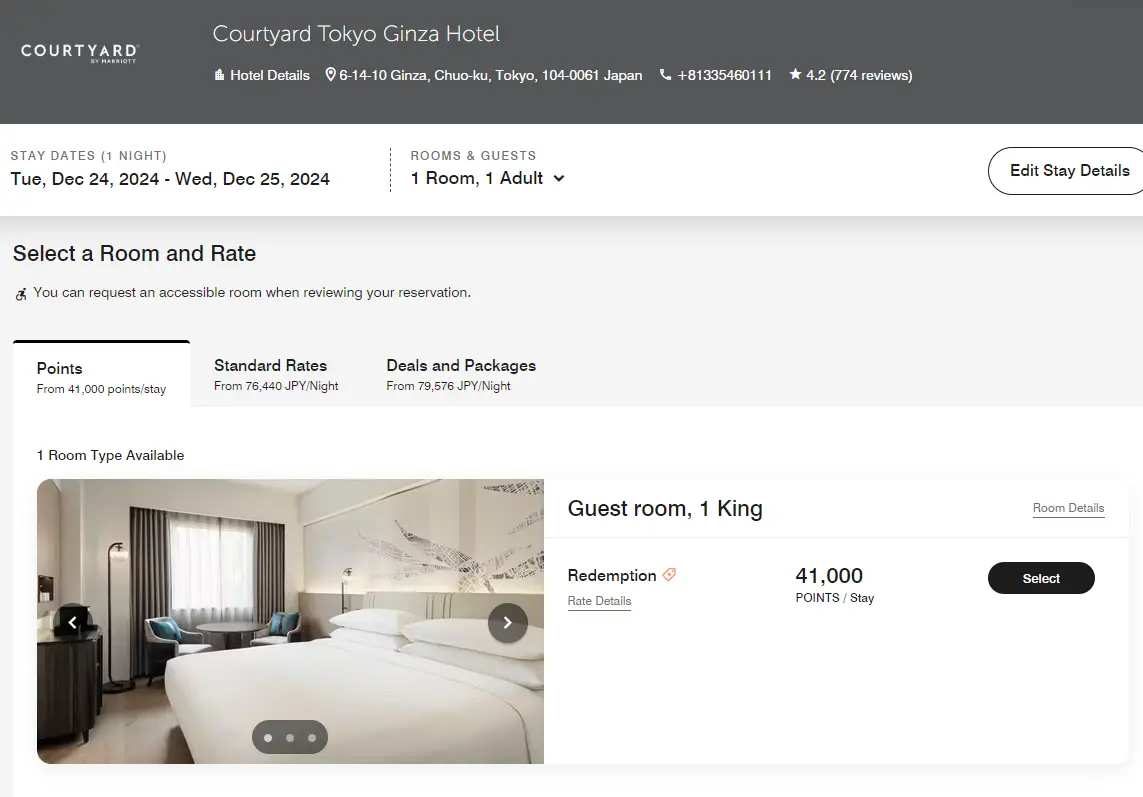The height and width of the screenshot is (797, 1143).
Task: Click the building icon beside Hotel Details
Action: 219,75
